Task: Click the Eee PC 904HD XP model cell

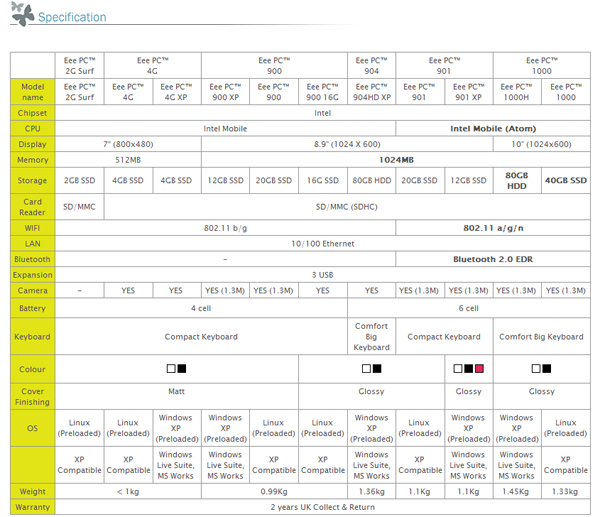Action: point(372,92)
